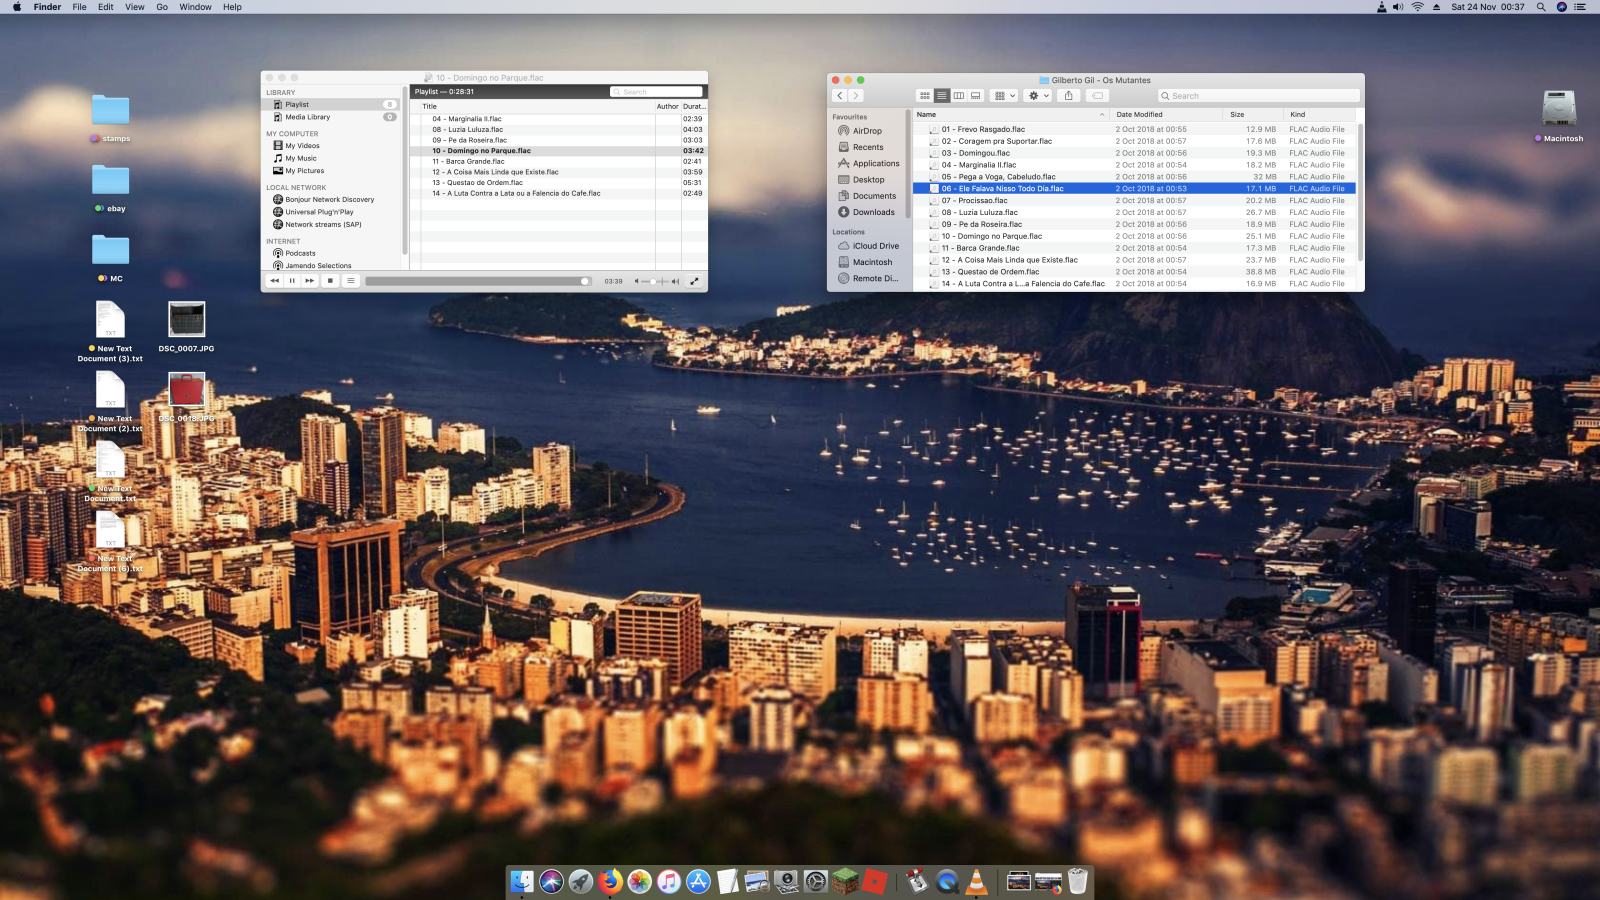
Task: Select Bonjour Network Discovery in VLC
Action: [329, 199]
